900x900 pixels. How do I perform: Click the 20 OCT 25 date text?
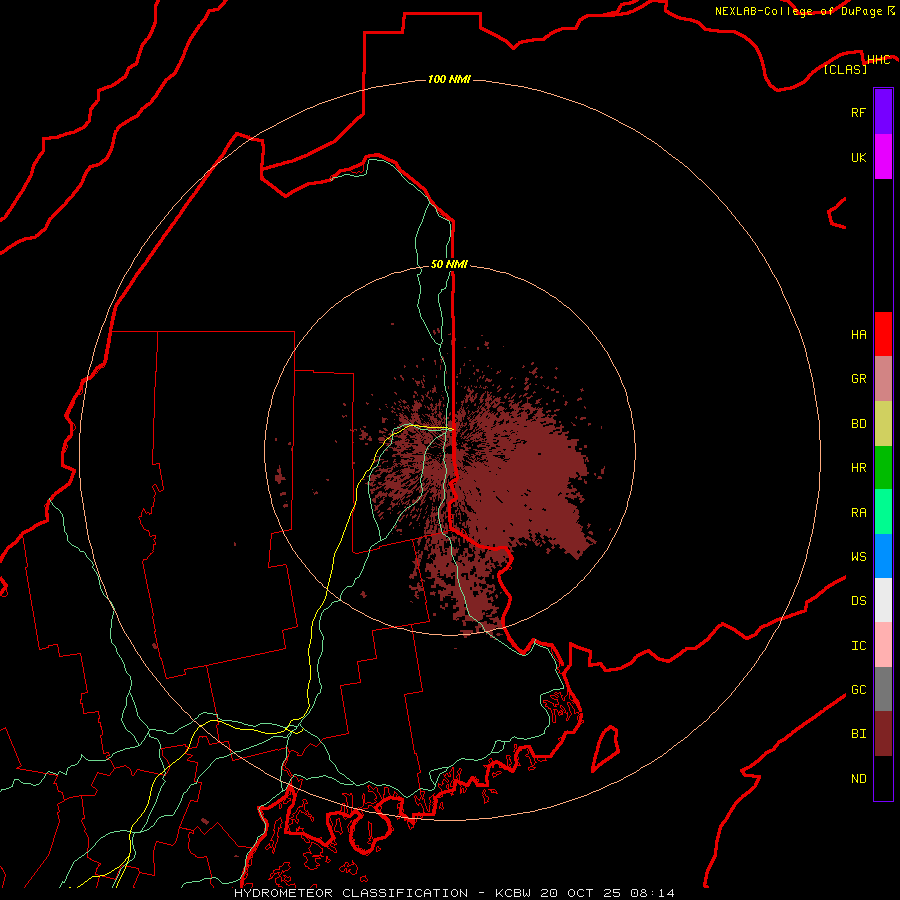click(580, 893)
